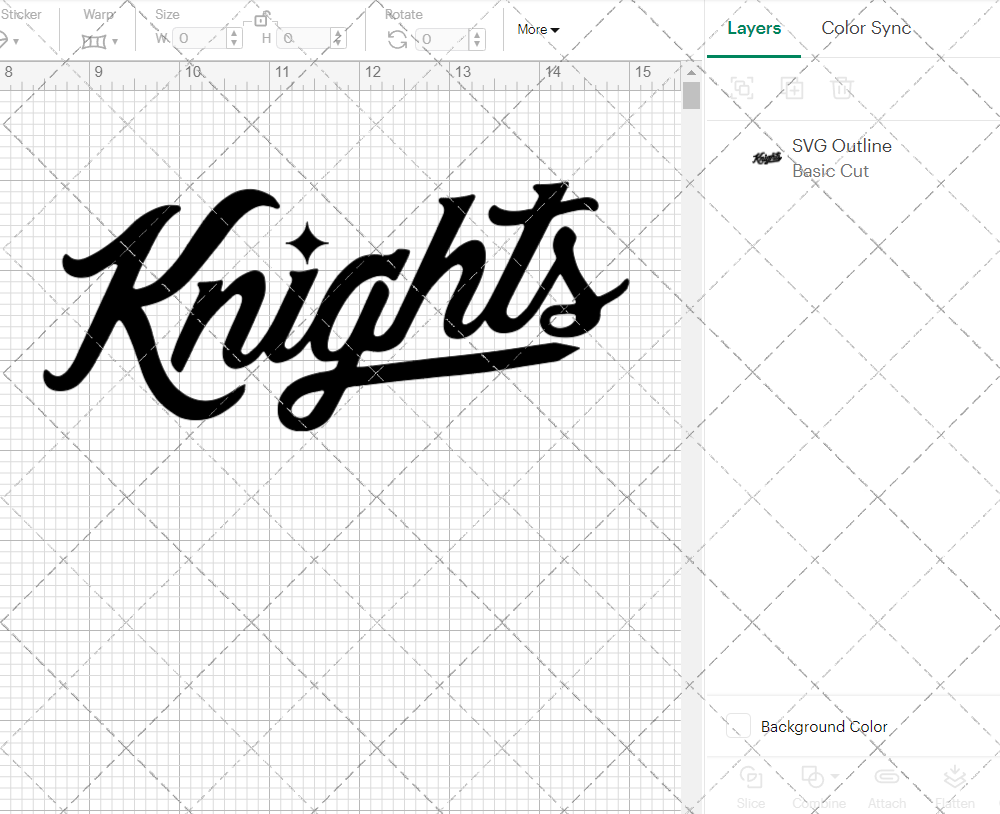Screen dimensions: 1000x814
Task: Click the Duplicate layer icon
Action: click(793, 88)
